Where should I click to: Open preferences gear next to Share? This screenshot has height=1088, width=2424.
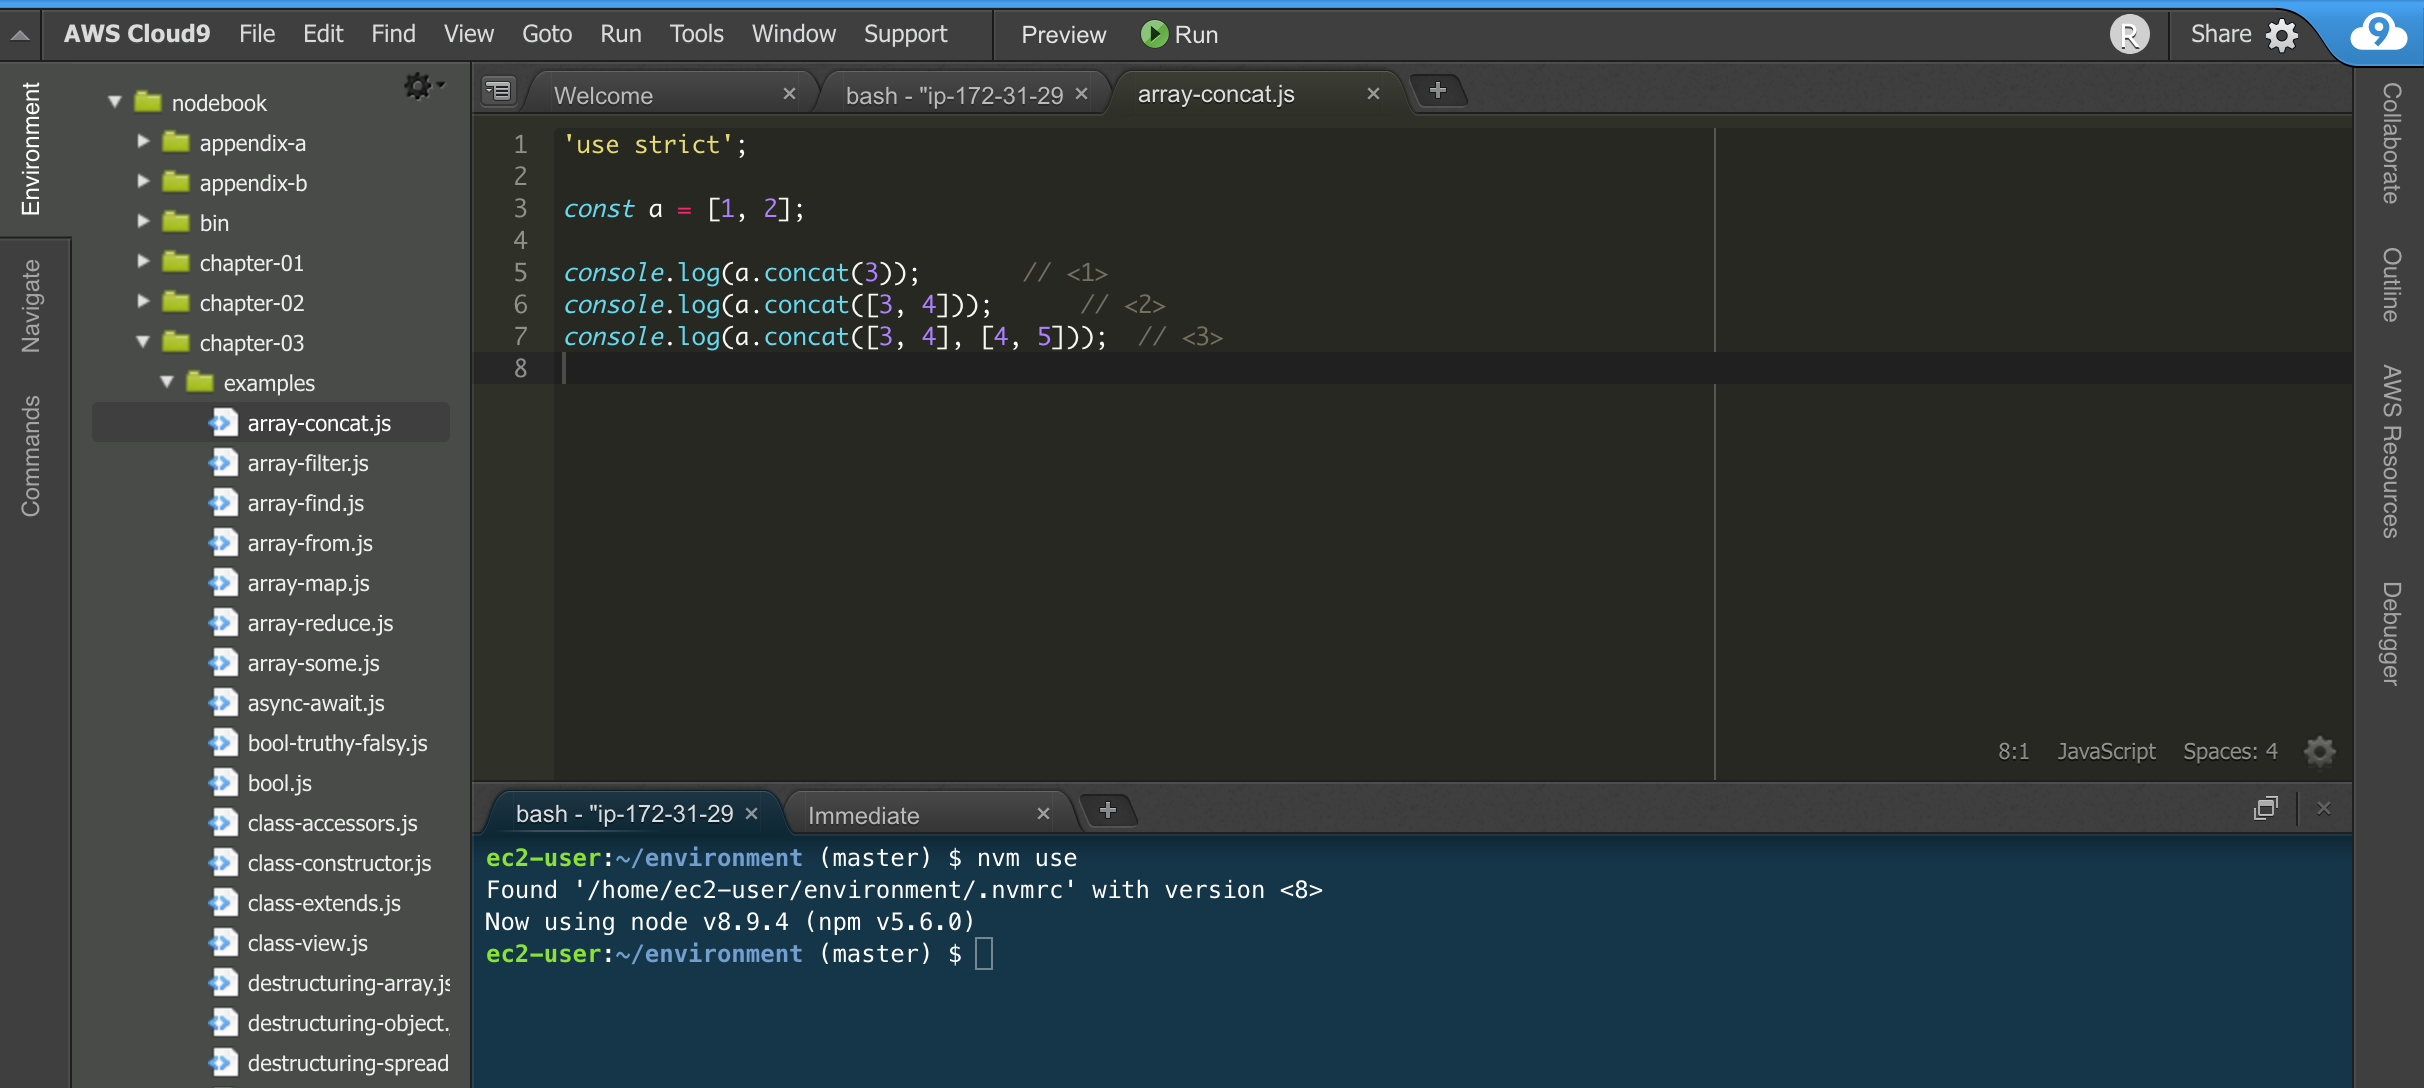pyautogui.click(x=2282, y=35)
